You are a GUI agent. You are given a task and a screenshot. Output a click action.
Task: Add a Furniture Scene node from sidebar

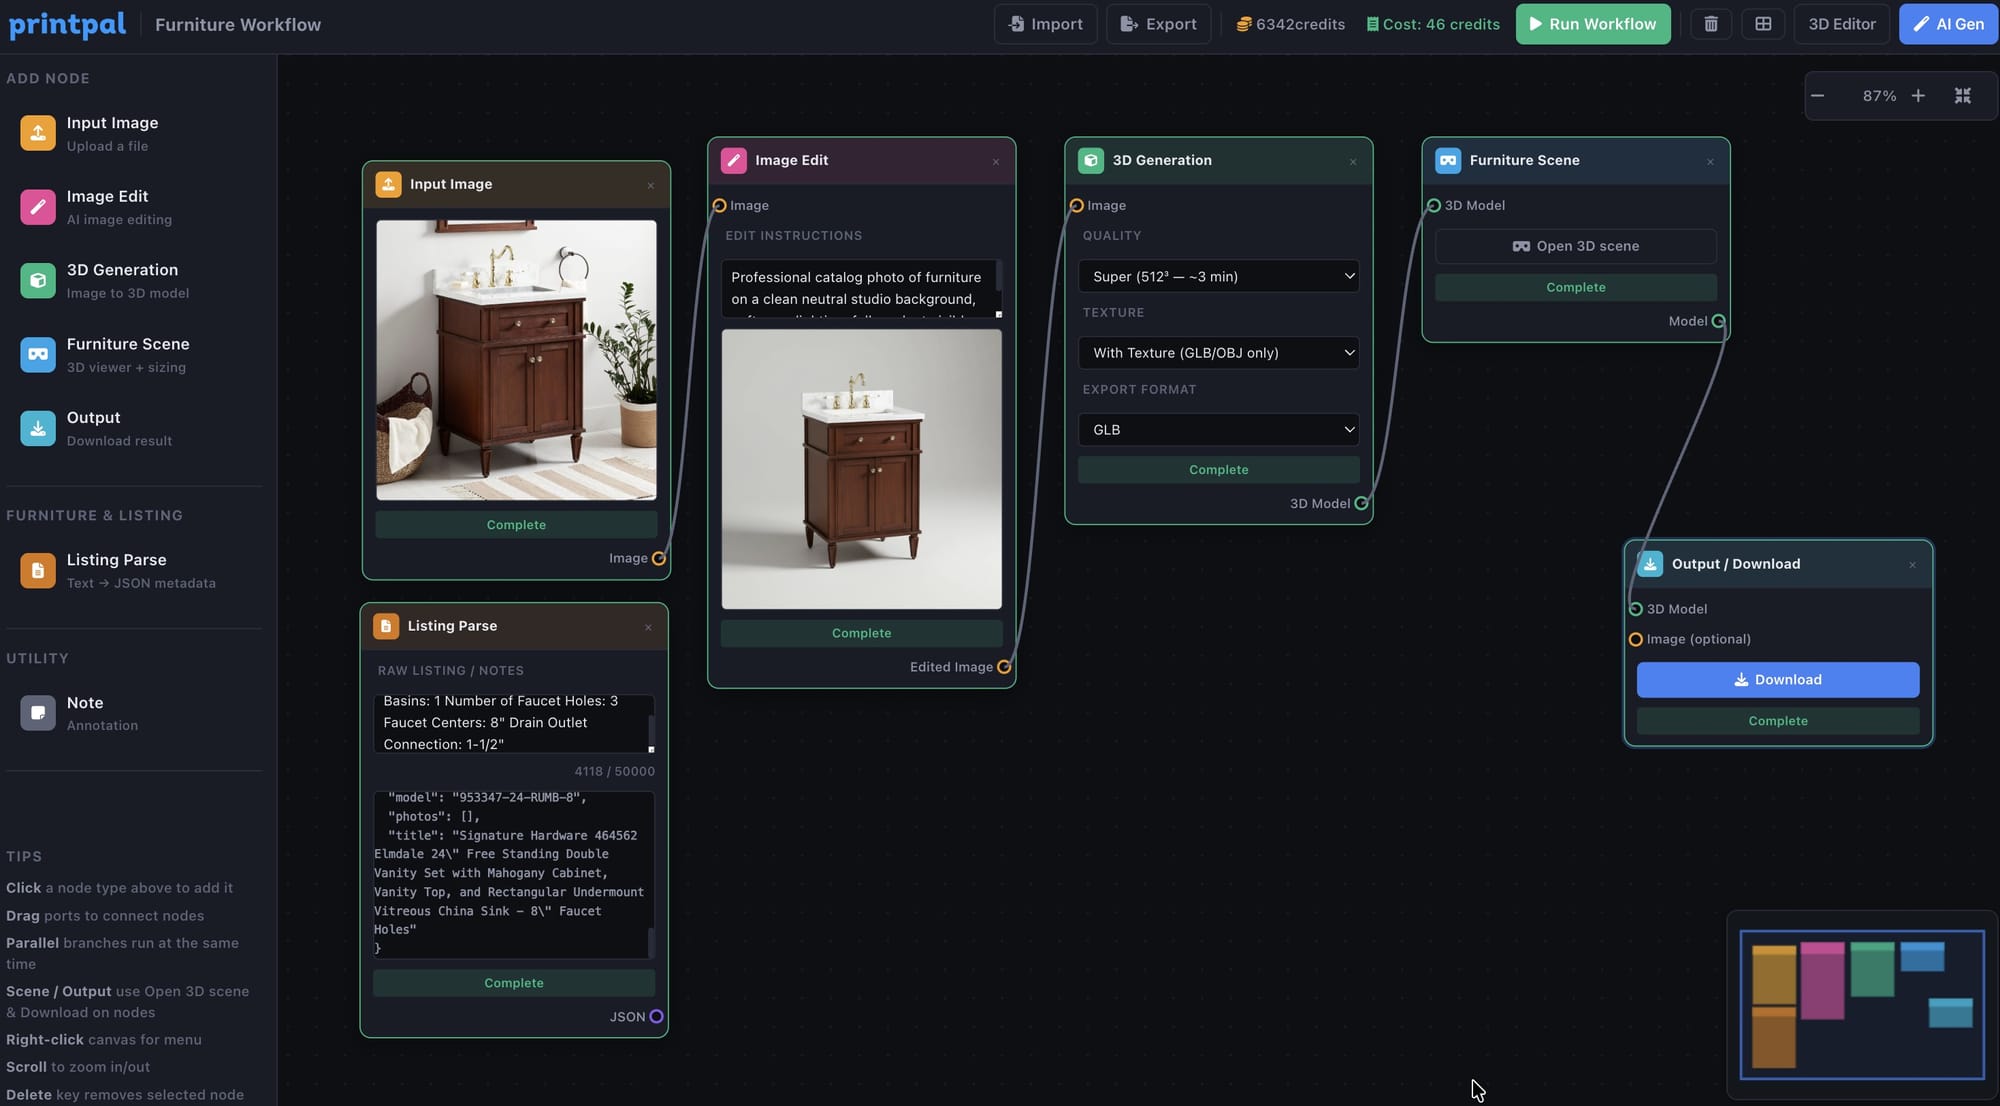coord(127,354)
